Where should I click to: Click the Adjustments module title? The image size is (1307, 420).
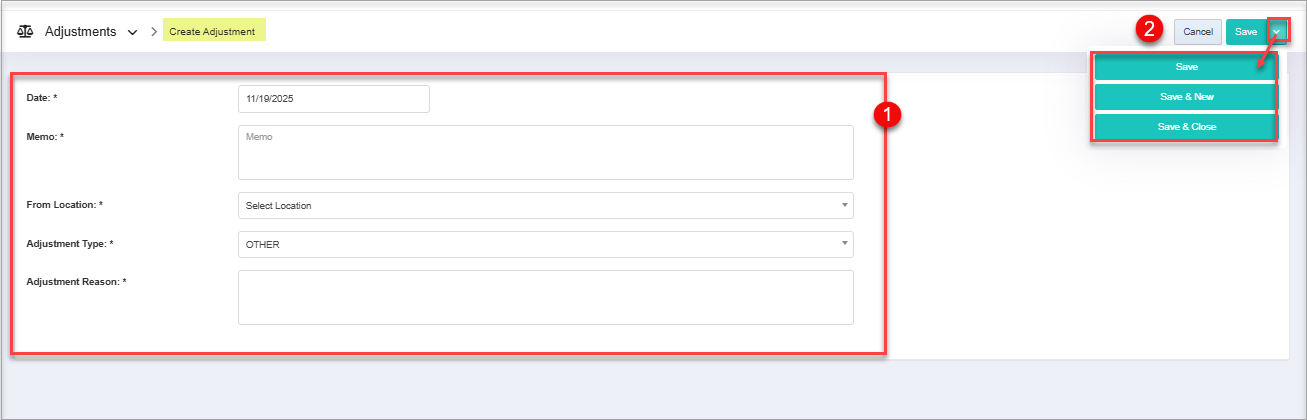click(x=80, y=31)
